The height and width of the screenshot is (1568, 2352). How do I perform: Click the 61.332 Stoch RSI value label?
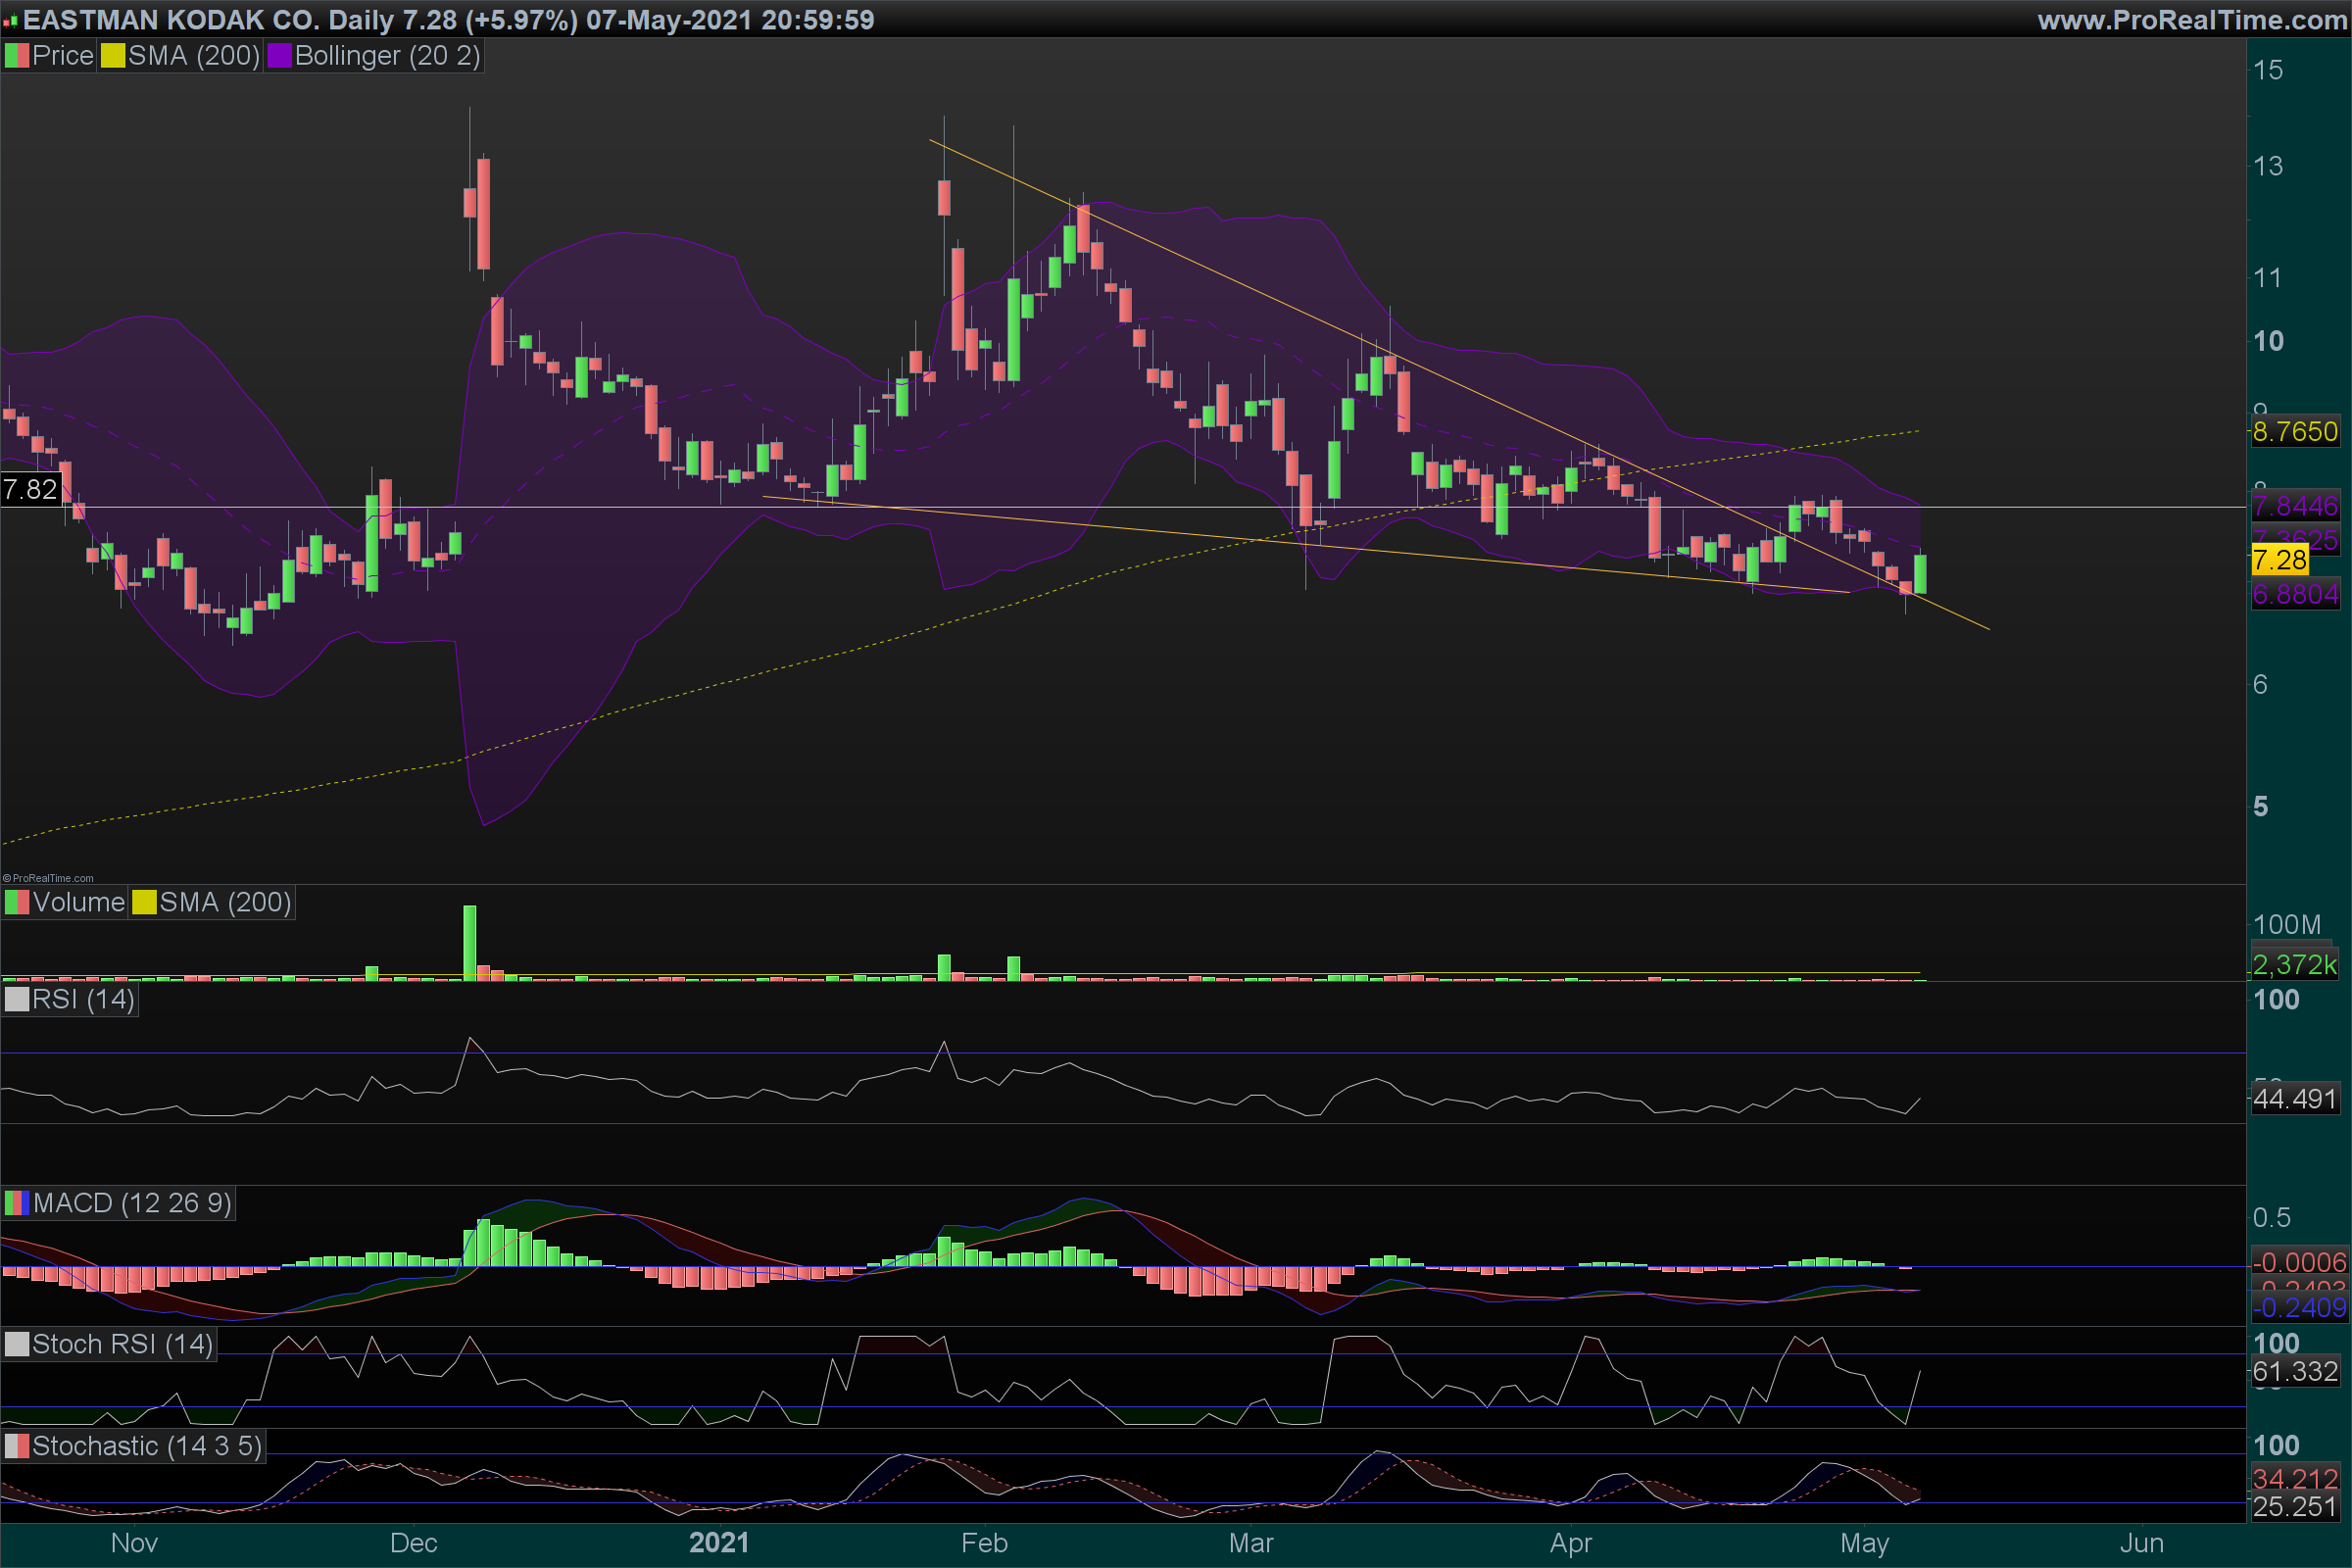(x=2294, y=1372)
